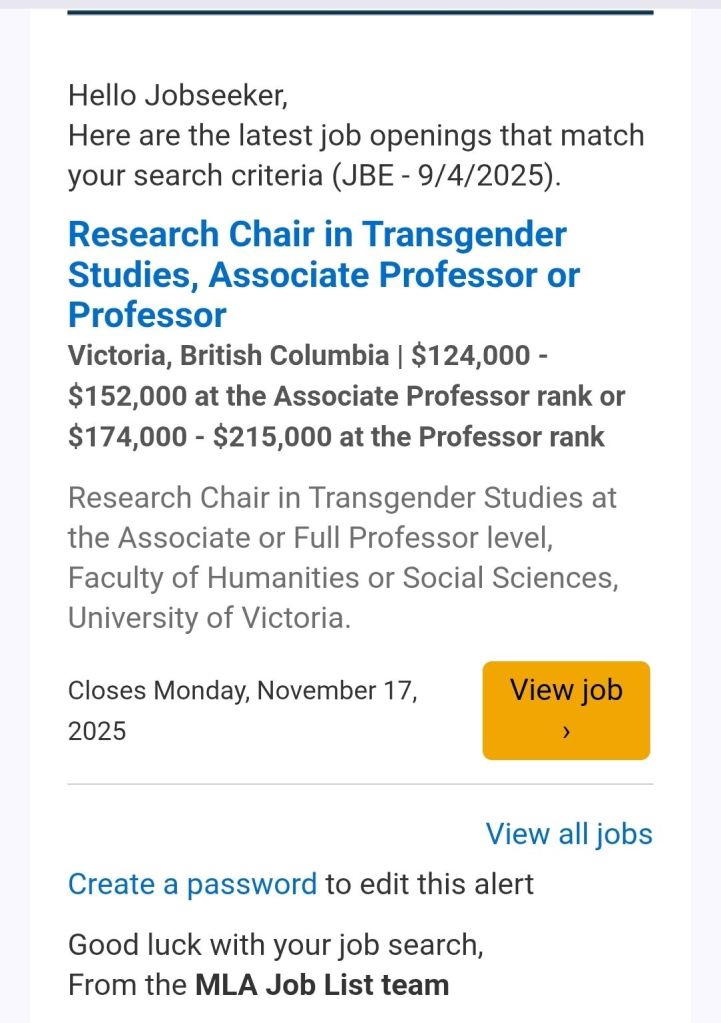The image size is (721, 1023).
Task: Click the dark blue header bar line at top
Action: (x=360, y=11)
